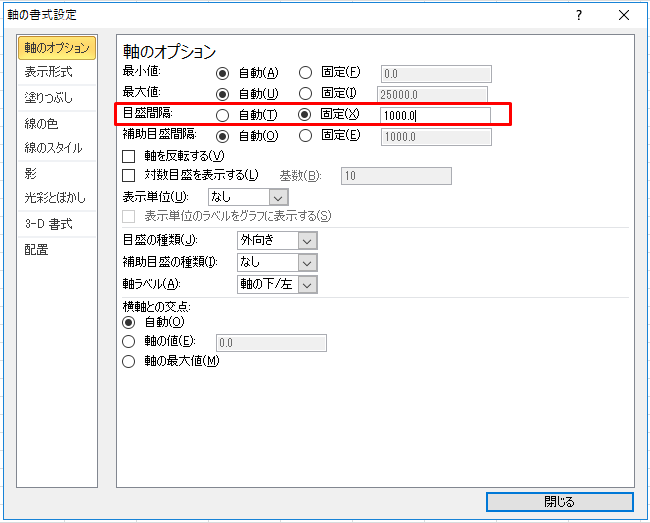
Task: Select 軸の最大値(M) radio button
Action: pyautogui.click(x=129, y=361)
